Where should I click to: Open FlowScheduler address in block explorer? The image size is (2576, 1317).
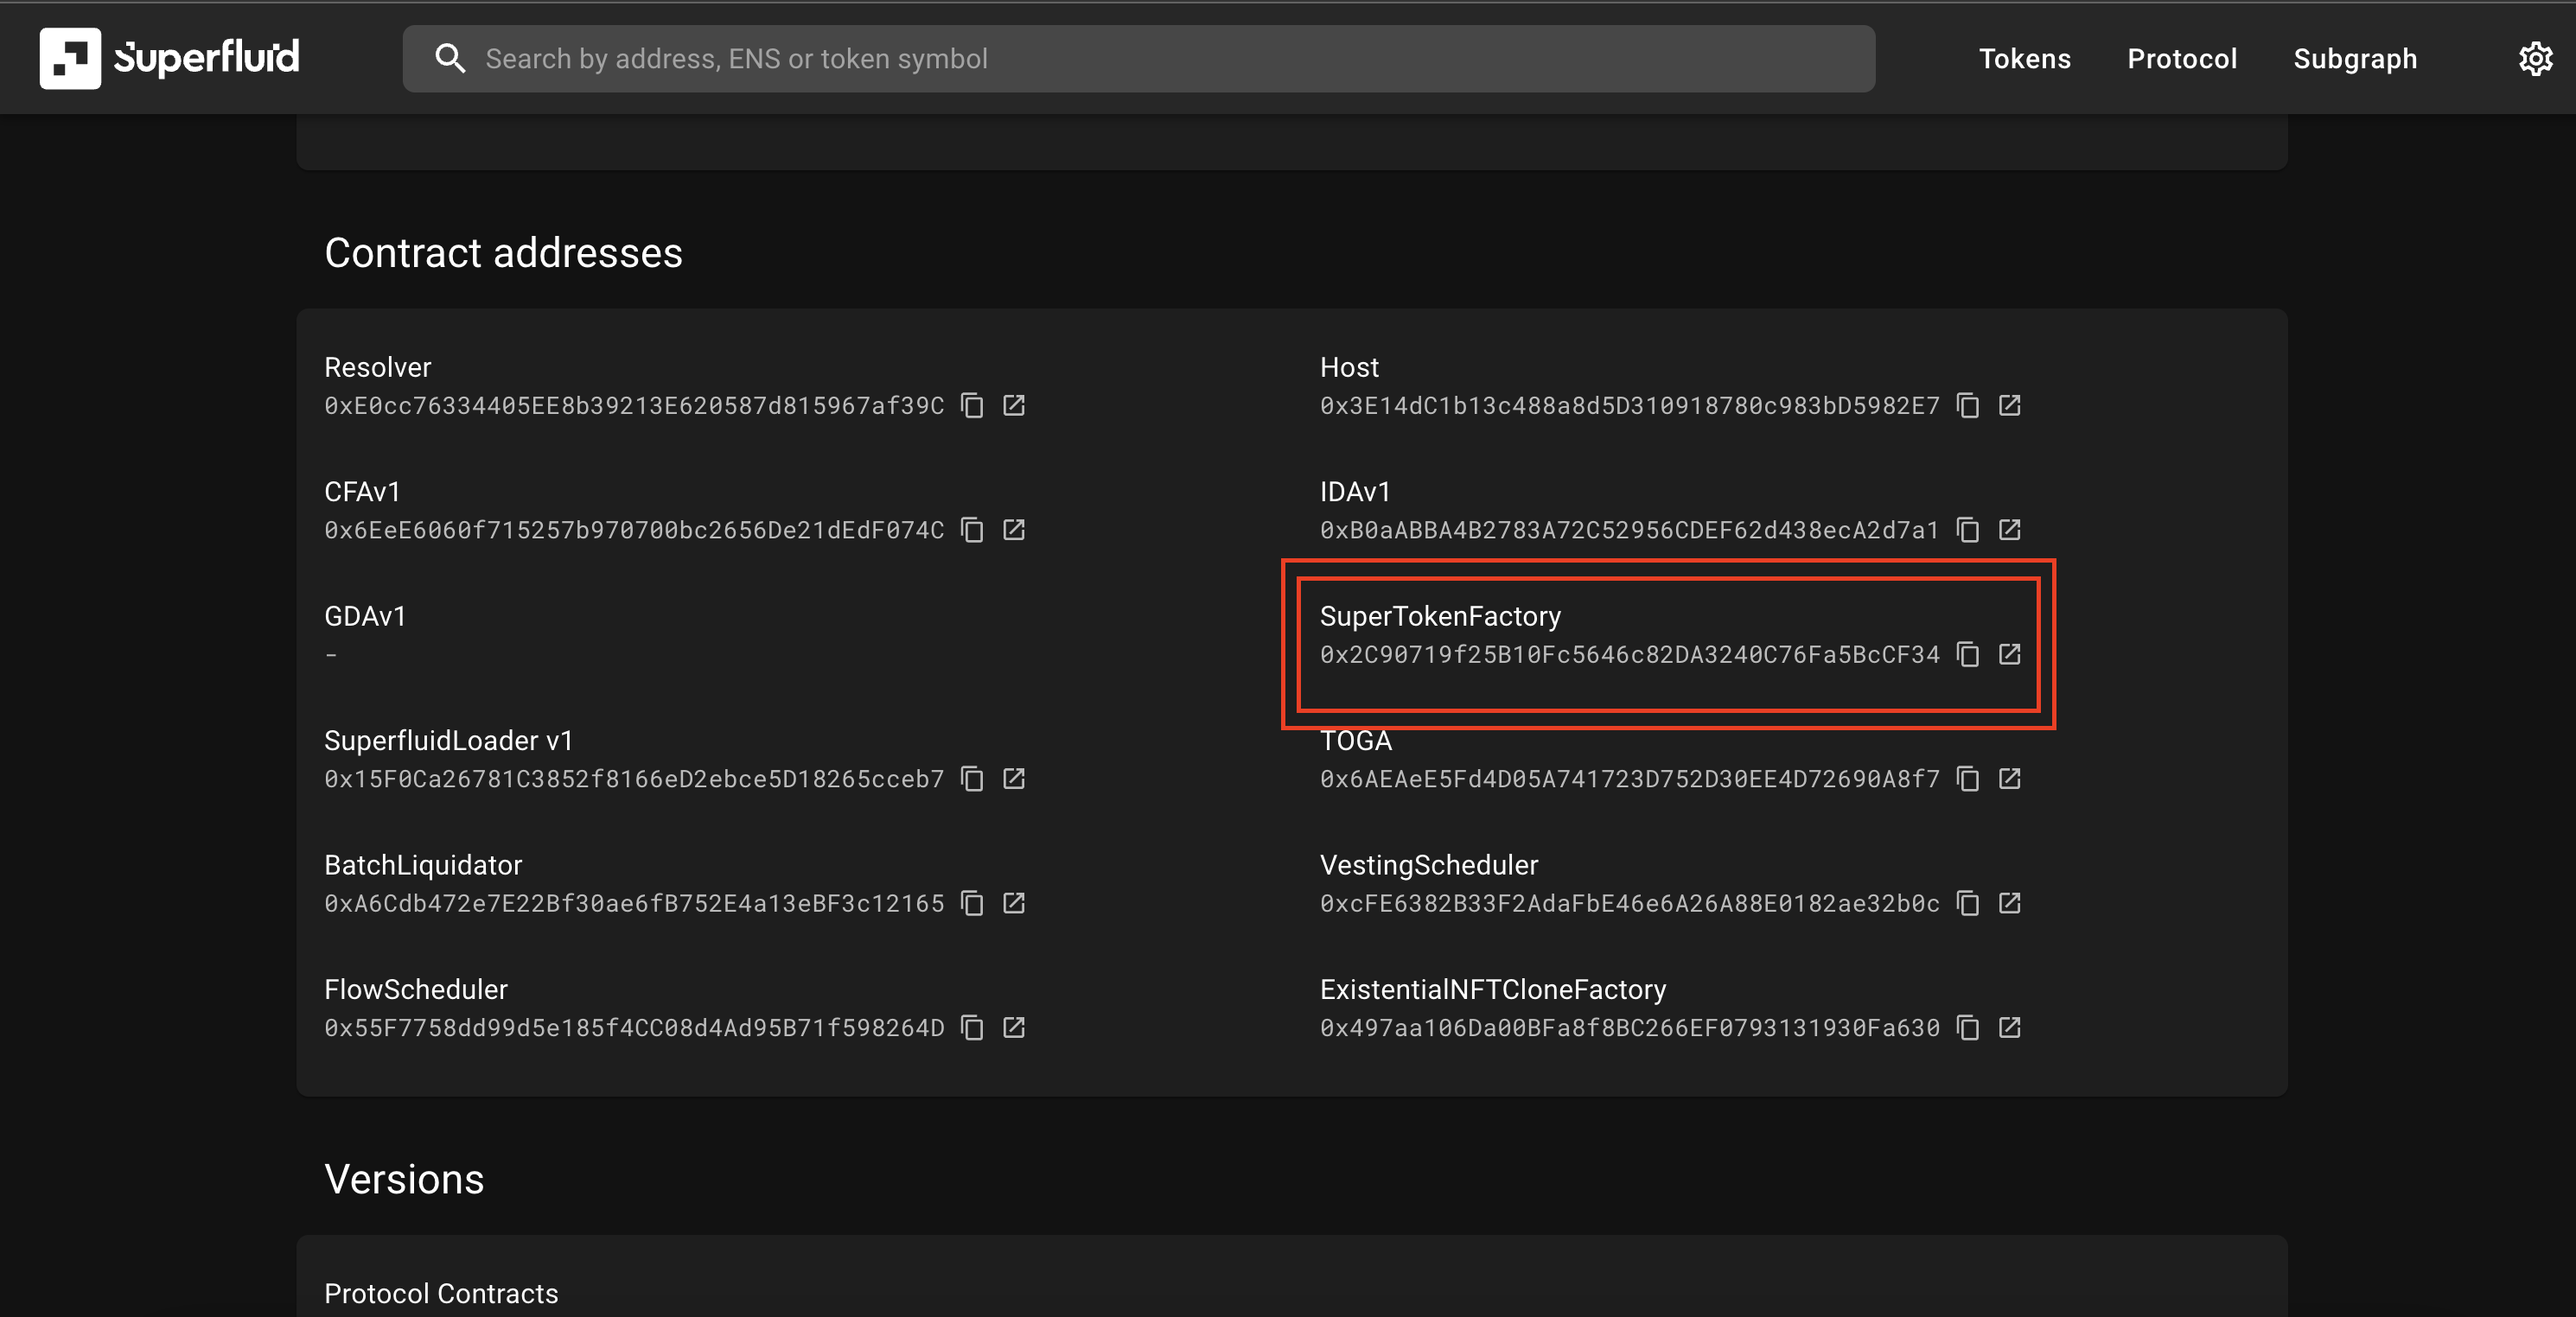[x=1014, y=1028]
